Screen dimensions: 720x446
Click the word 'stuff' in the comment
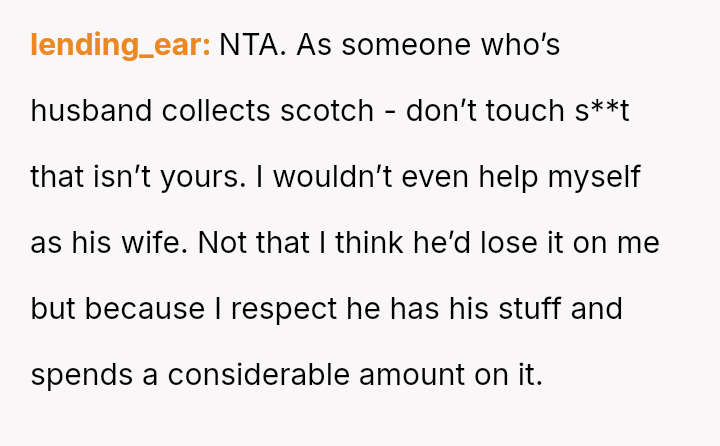point(510,309)
